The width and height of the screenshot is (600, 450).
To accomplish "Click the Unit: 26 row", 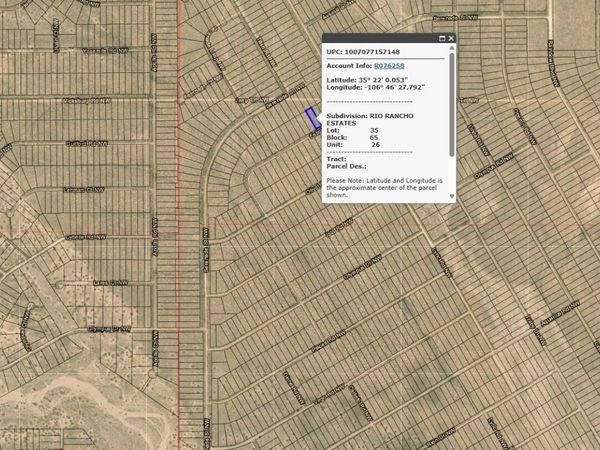I will click(353, 145).
